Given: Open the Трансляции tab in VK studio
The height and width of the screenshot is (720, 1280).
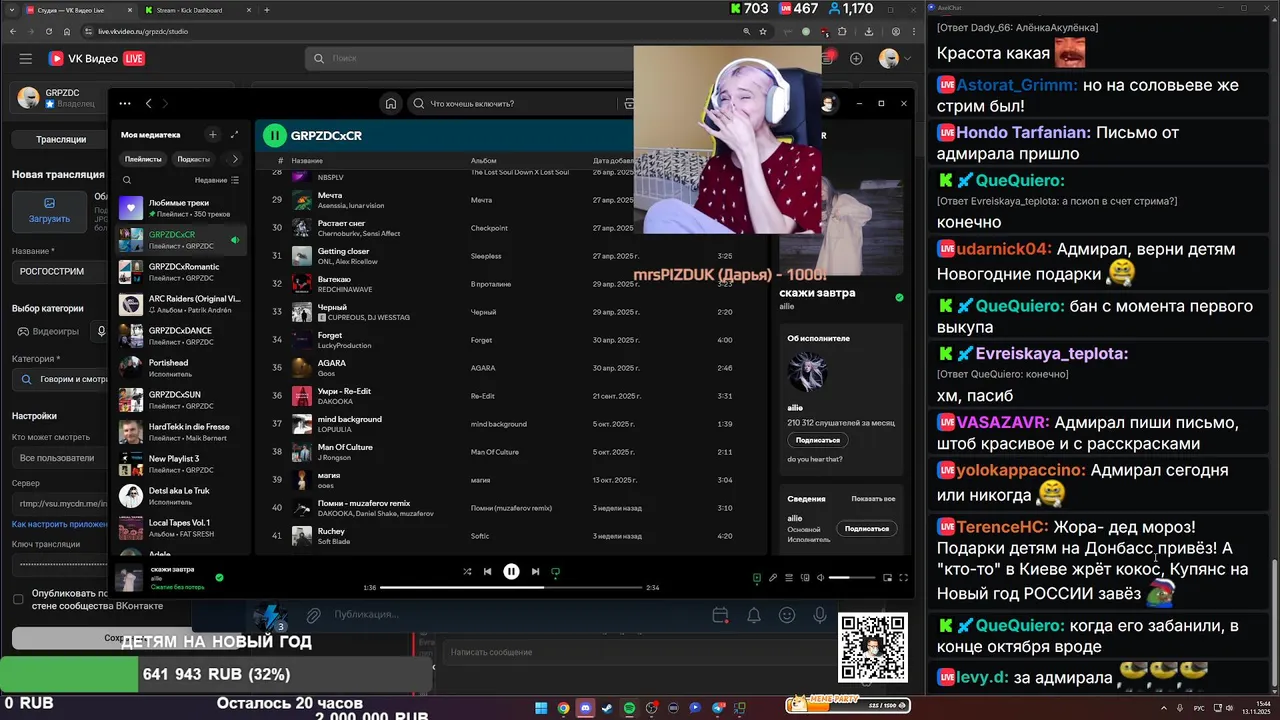Looking at the screenshot, I should (61, 140).
